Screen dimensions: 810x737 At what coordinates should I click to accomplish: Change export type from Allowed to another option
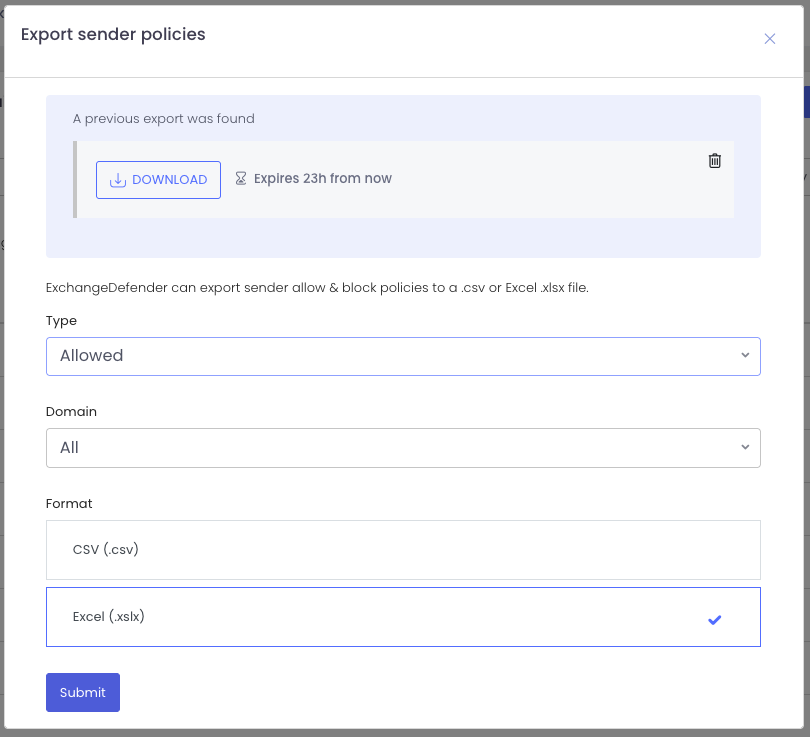tap(403, 355)
